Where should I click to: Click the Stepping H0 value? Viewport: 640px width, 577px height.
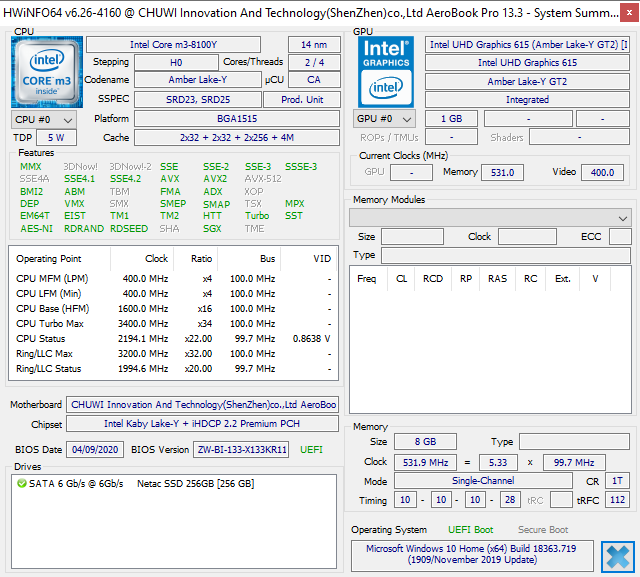176,62
